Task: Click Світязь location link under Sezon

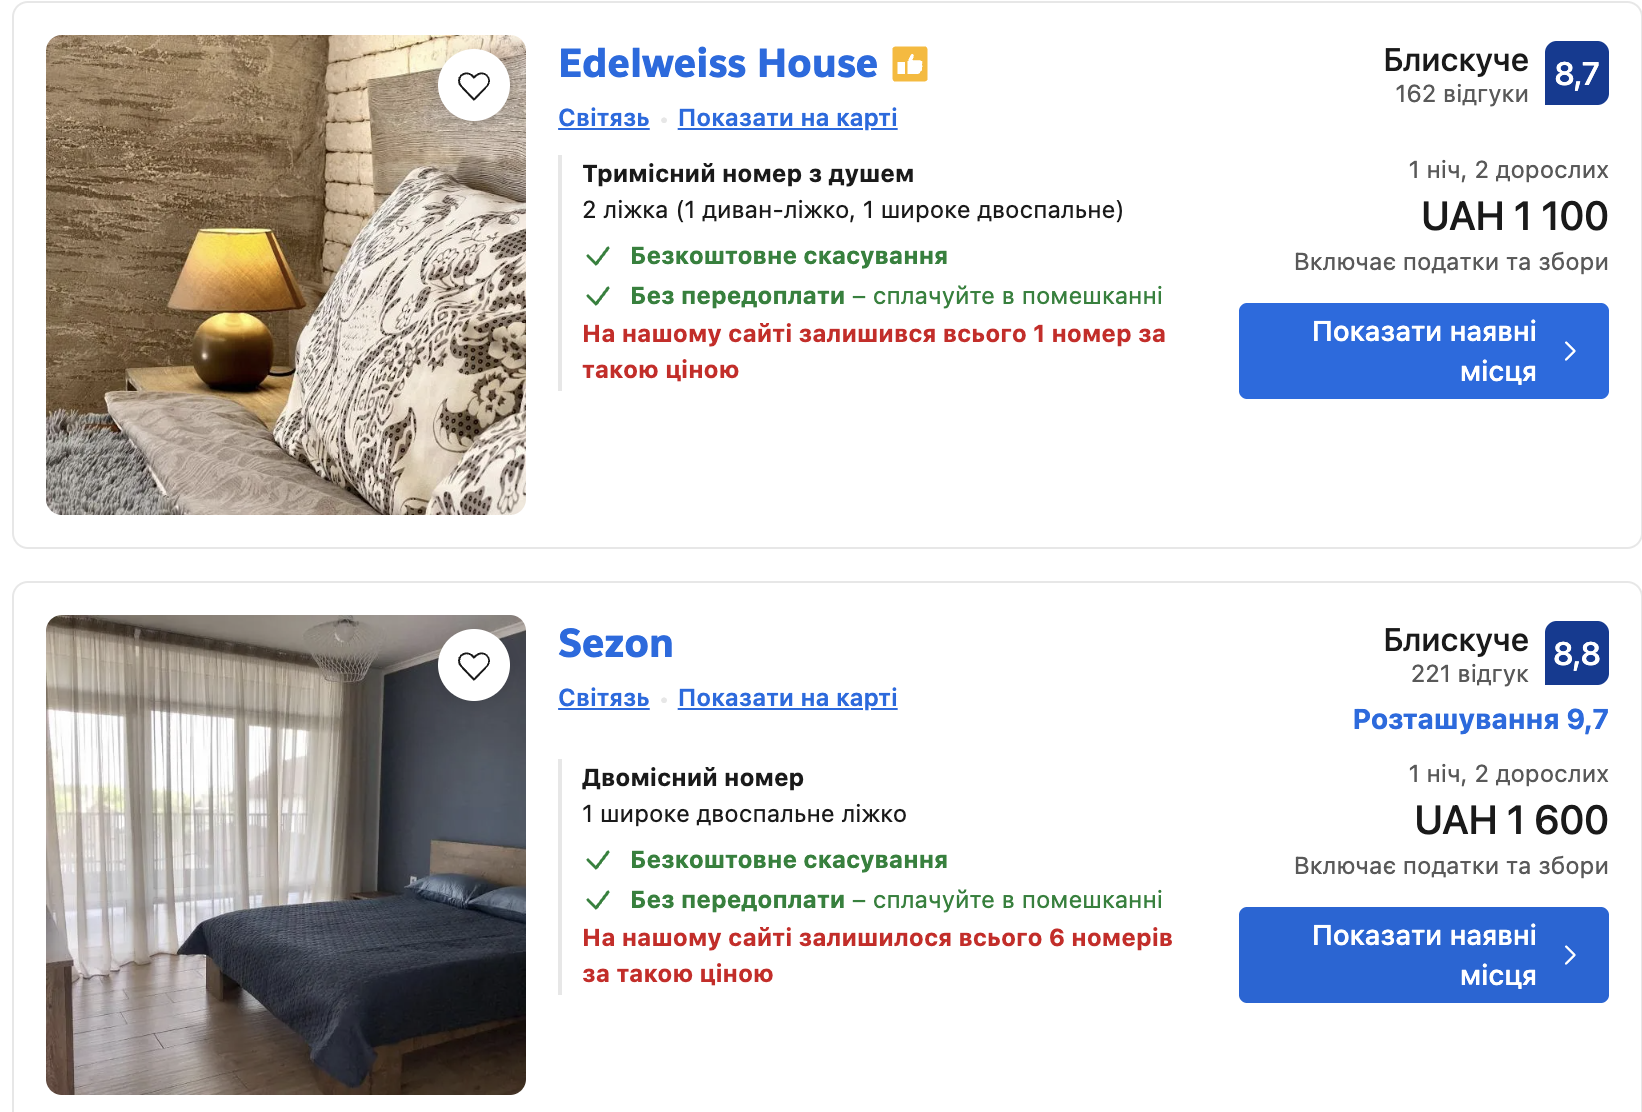Action: pos(604,698)
